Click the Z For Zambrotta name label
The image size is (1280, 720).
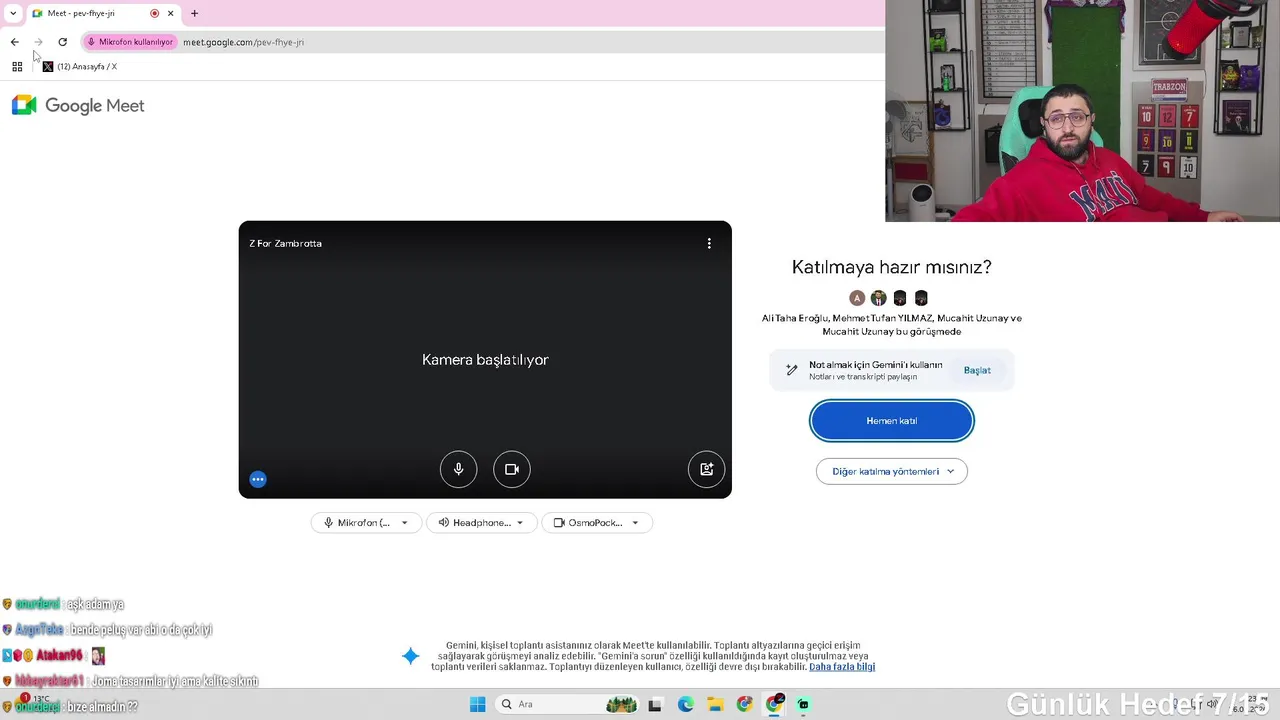click(285, 243)
